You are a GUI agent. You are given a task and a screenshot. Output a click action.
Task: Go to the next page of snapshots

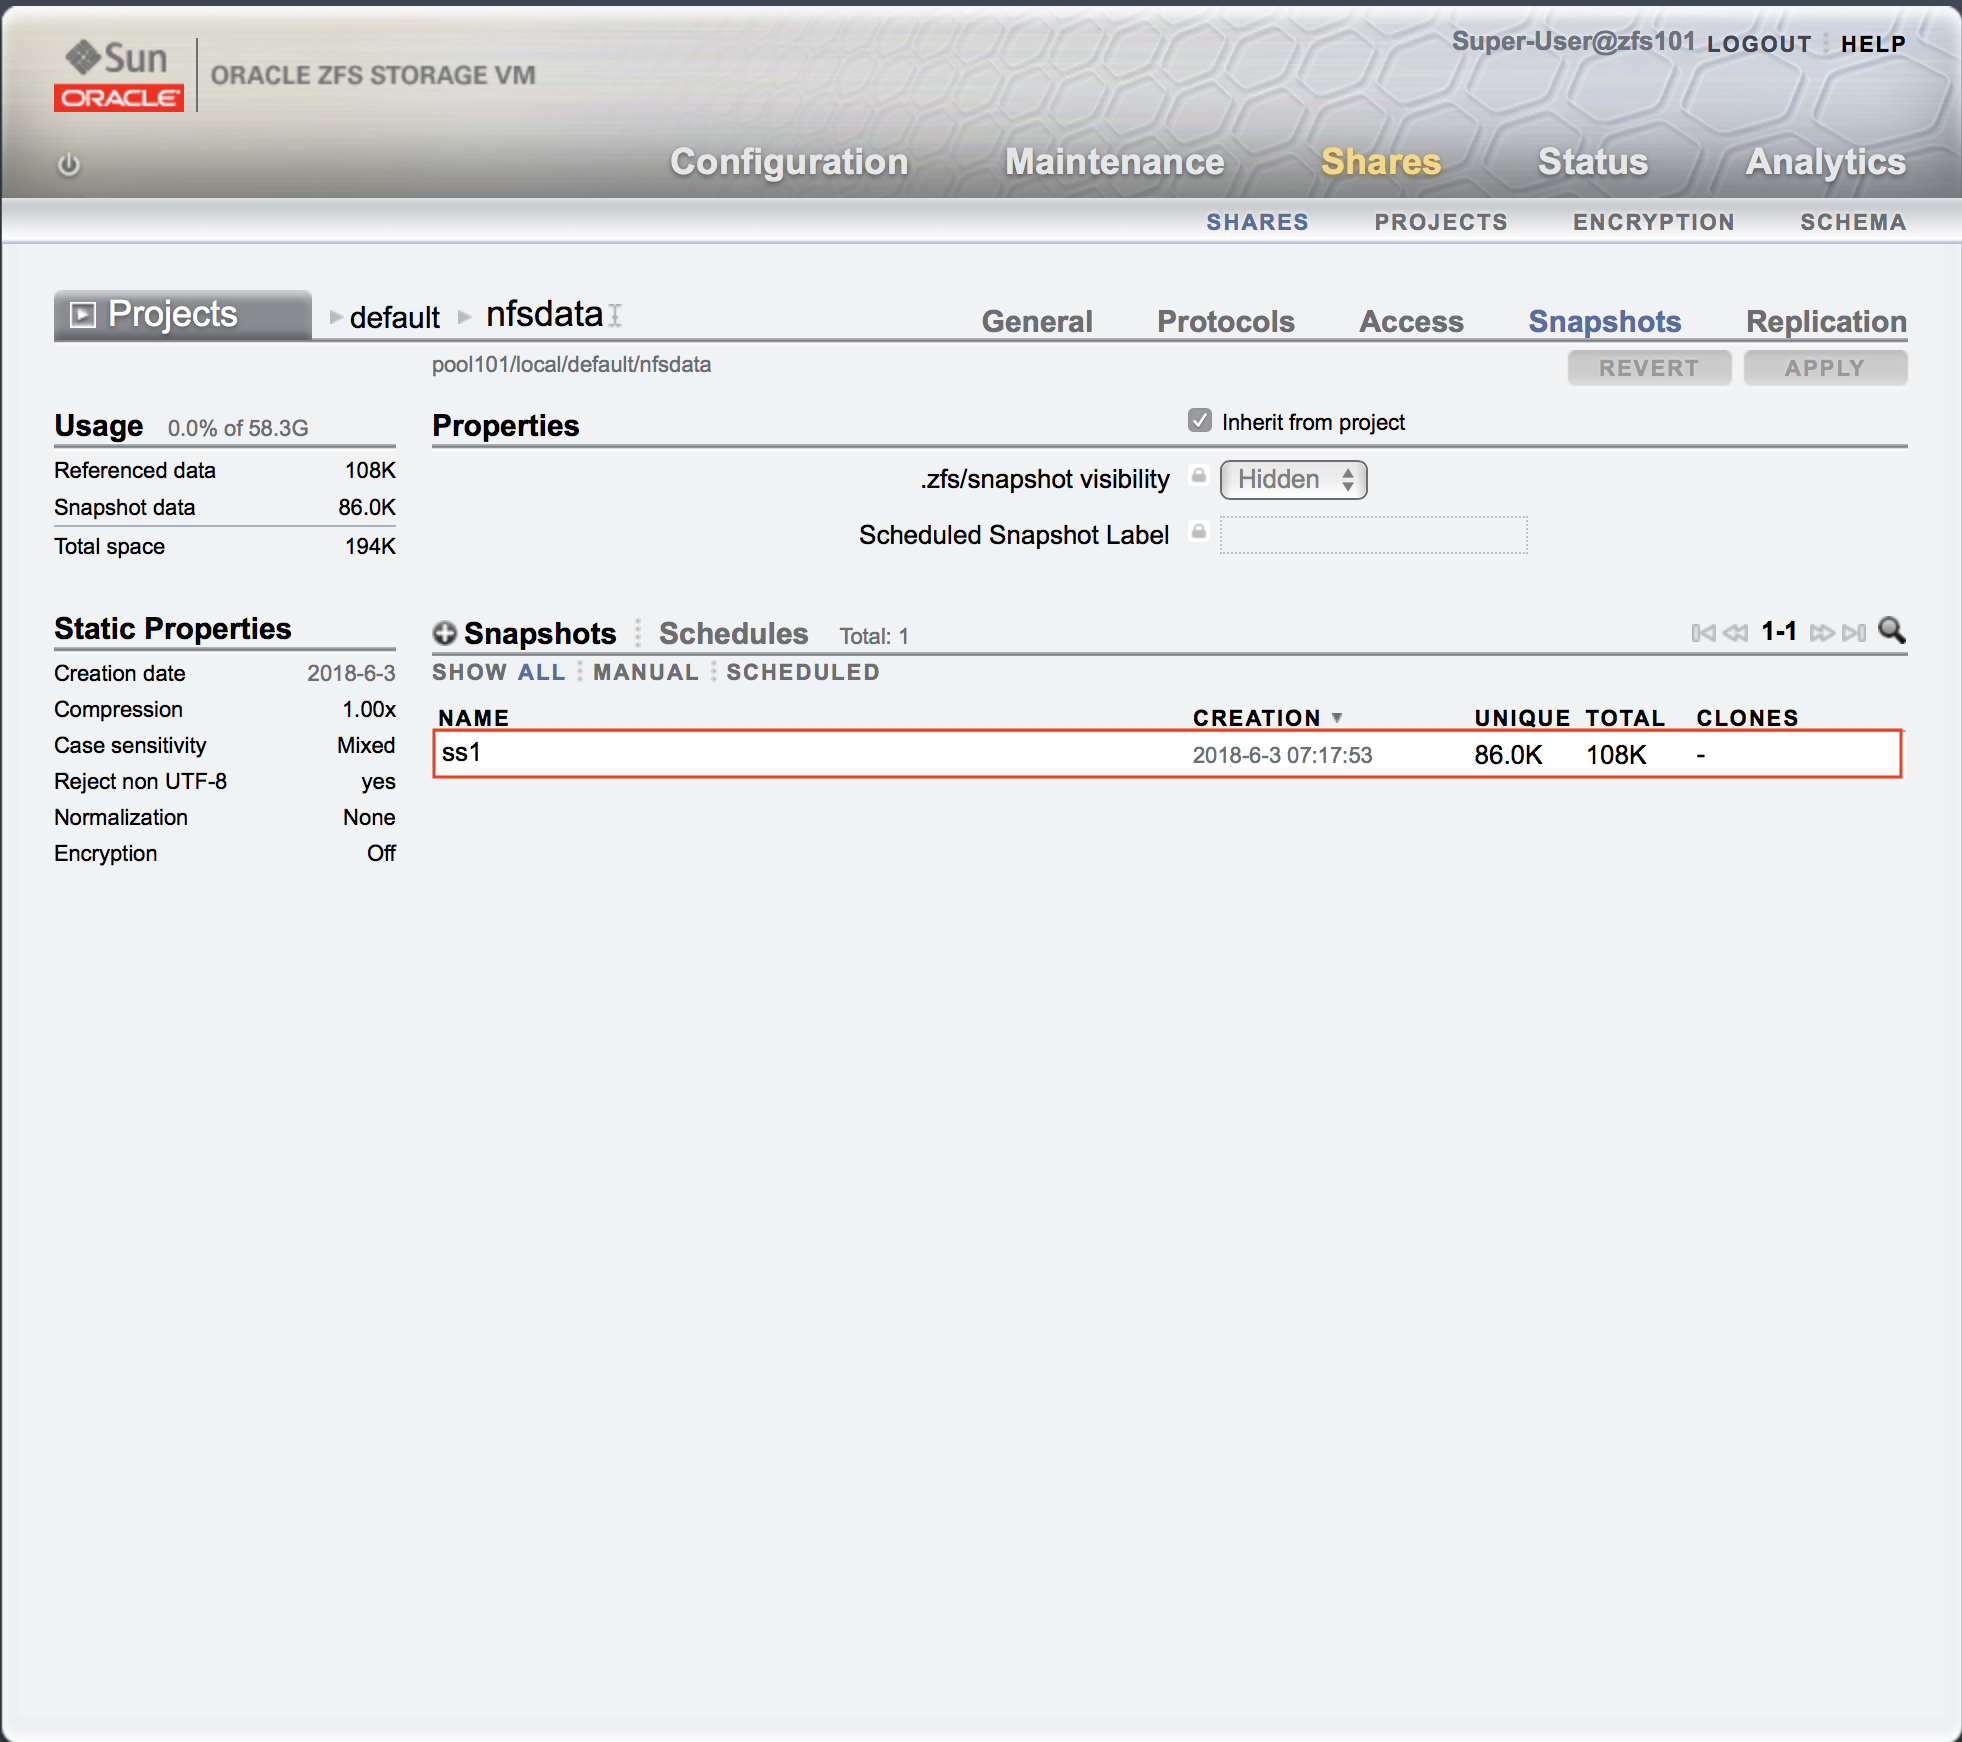click(x=1822, y=633)
